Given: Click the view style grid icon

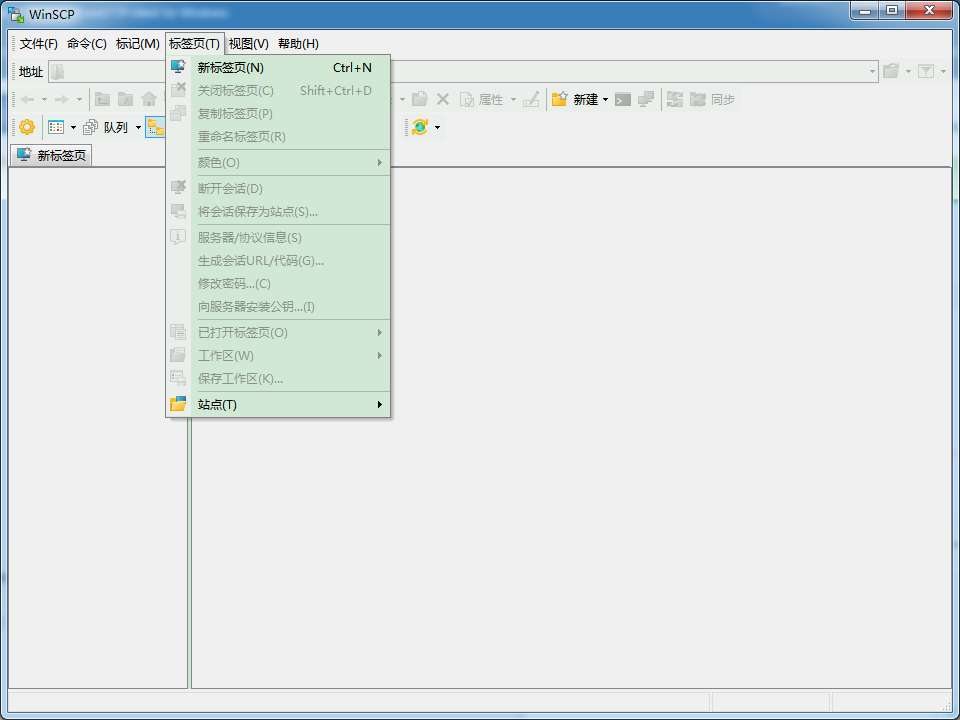Looking at the screenshot, I should click(56, 127).
